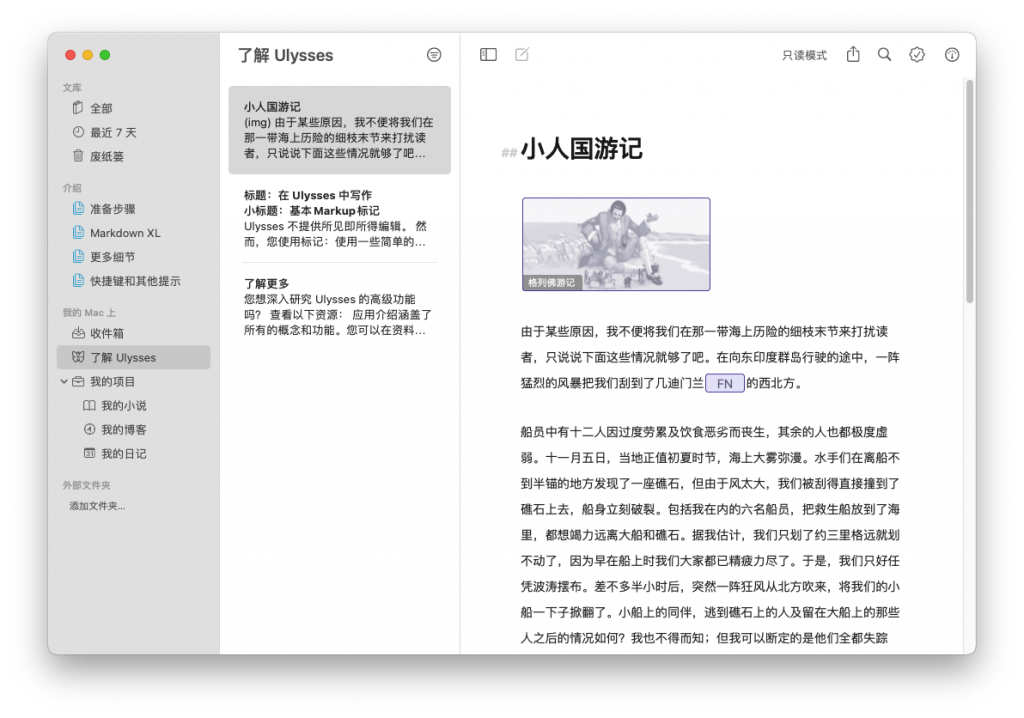This screenshot has width=1024, height=718.
Task: Click the 最近 7 天 clock icon
Action: click(78, 132)
